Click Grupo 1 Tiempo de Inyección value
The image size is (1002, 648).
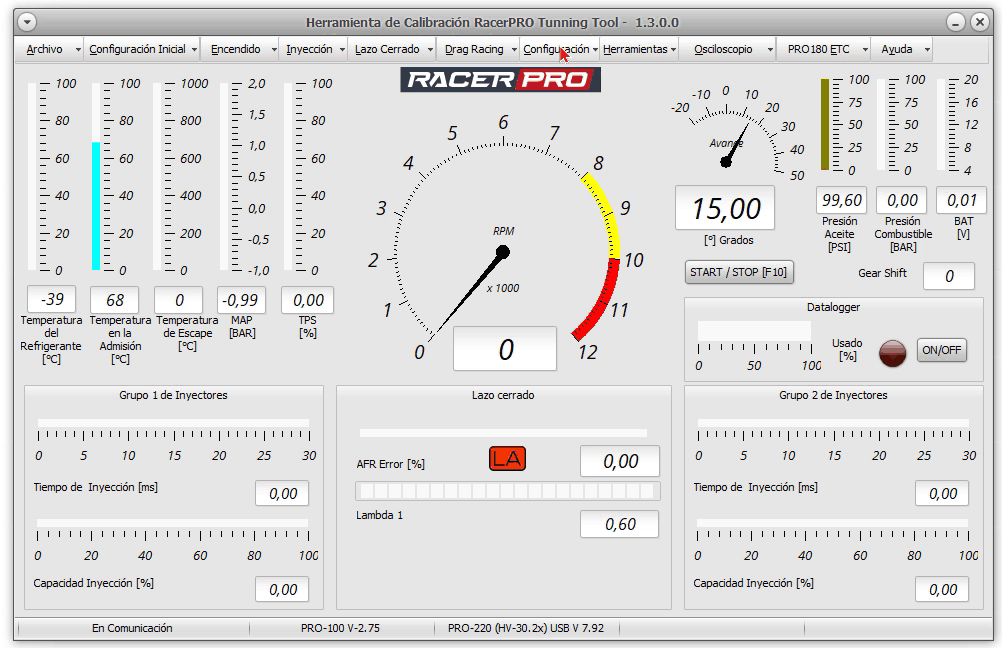click(282, 493)
